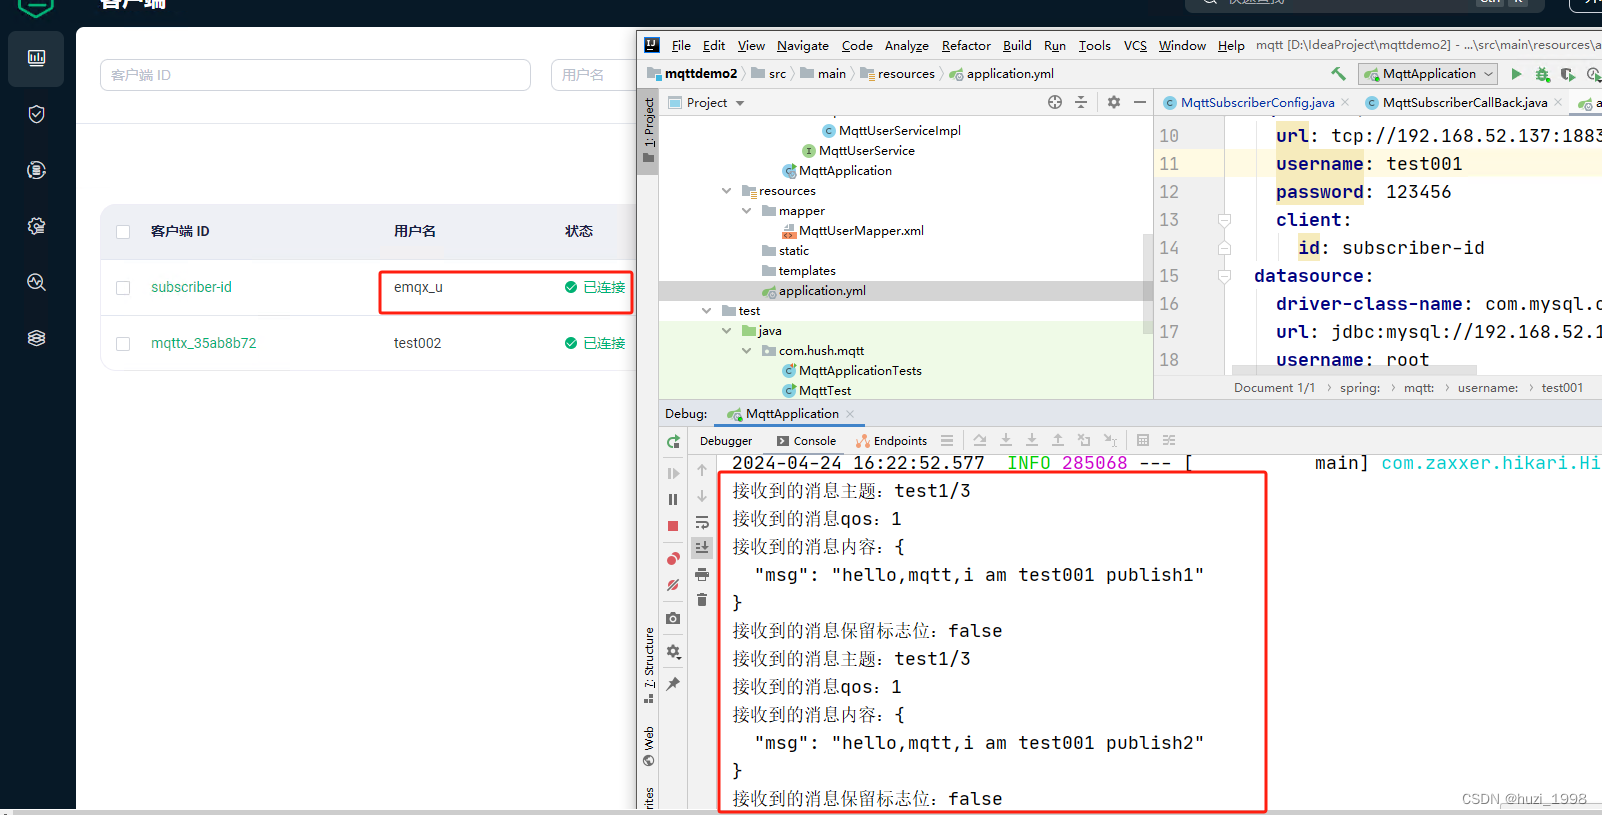Screen dimensions: 1602x815
Task: Switch to the Endpoints tab
Action: [x=892, y=441]
